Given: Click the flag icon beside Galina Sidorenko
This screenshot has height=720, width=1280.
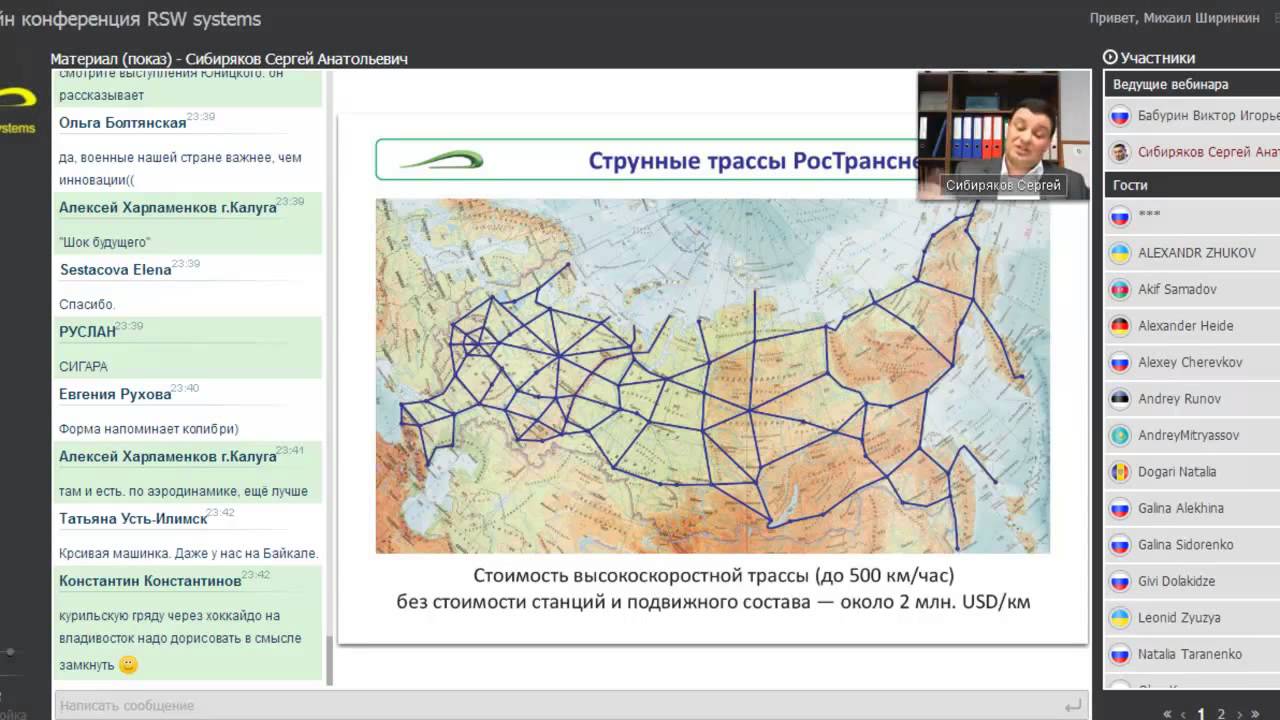Looking at the screenshot, I should 1120,545.
